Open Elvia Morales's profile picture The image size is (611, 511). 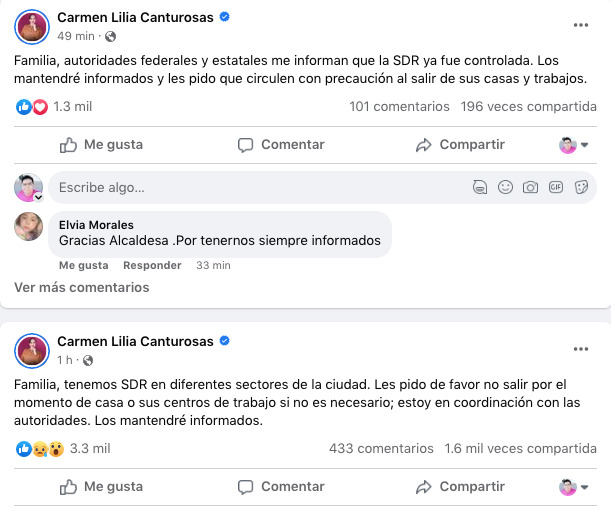[29, 226]
